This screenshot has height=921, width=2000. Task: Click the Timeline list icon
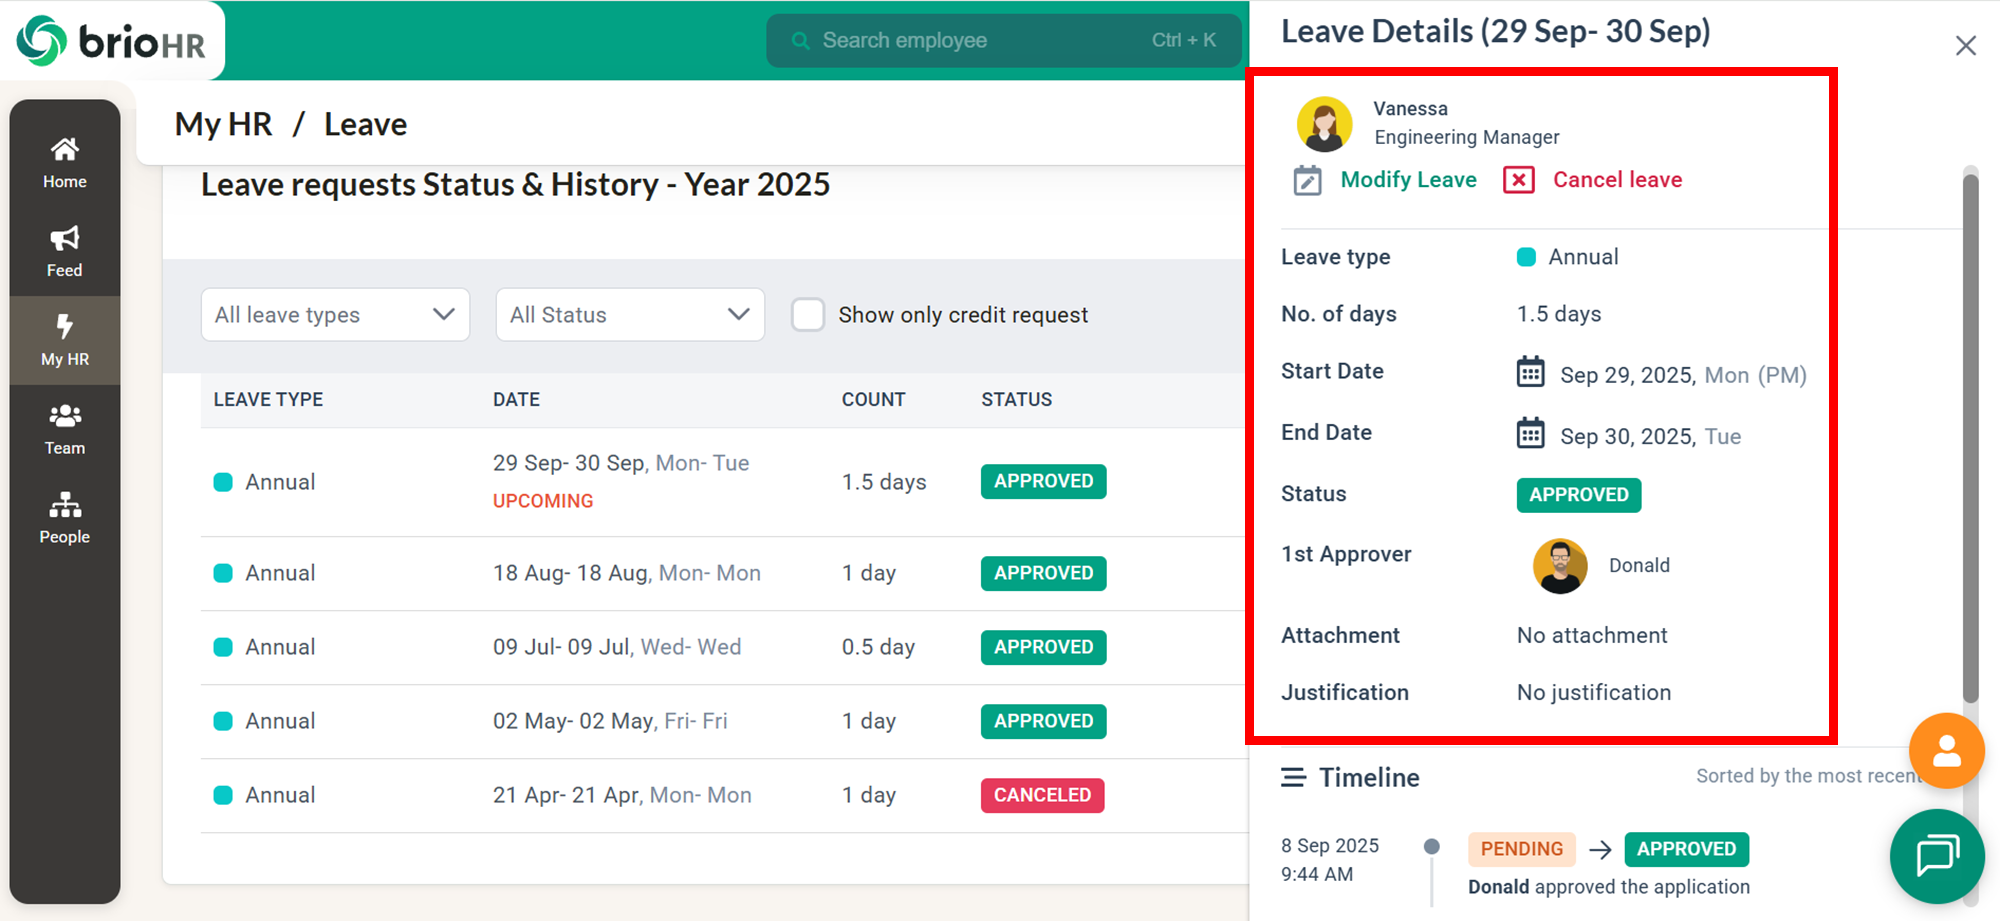(x=1293, y=777)
